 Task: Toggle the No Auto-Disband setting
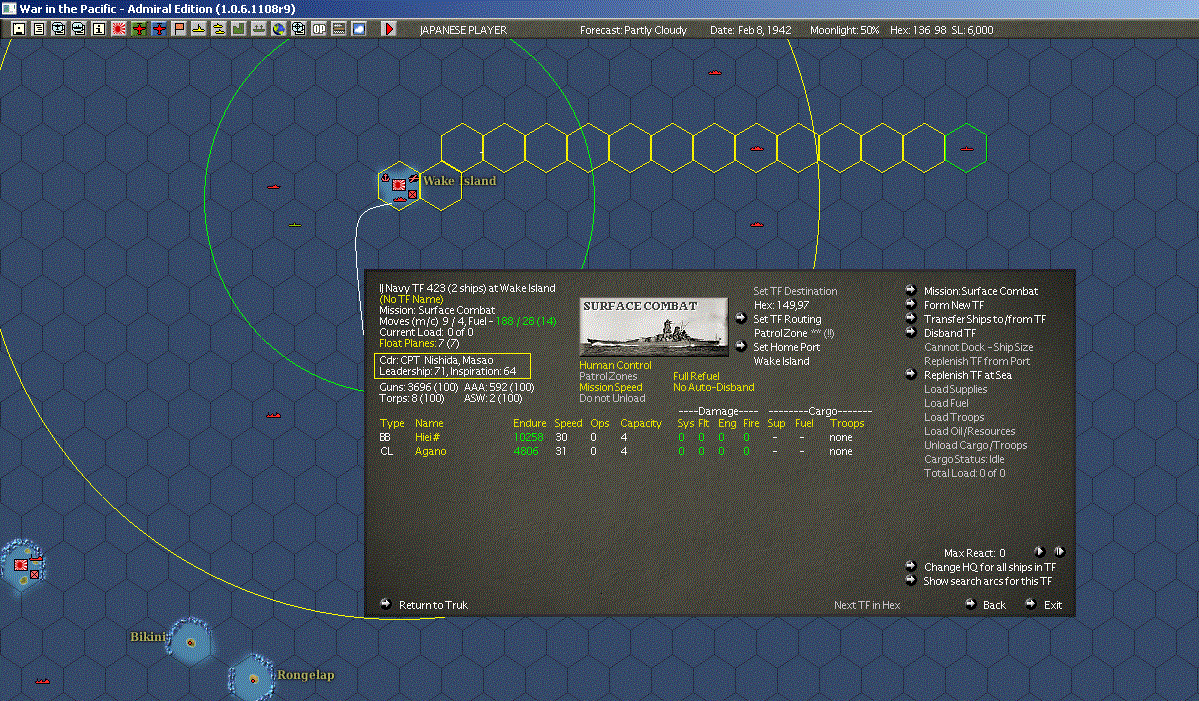713,388
